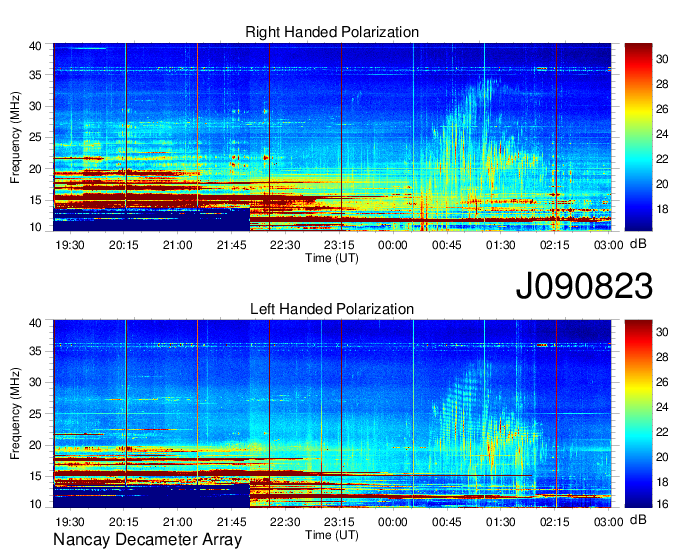
Task: Click the dB unit label of lower colorbar
Action: (638, 520)
